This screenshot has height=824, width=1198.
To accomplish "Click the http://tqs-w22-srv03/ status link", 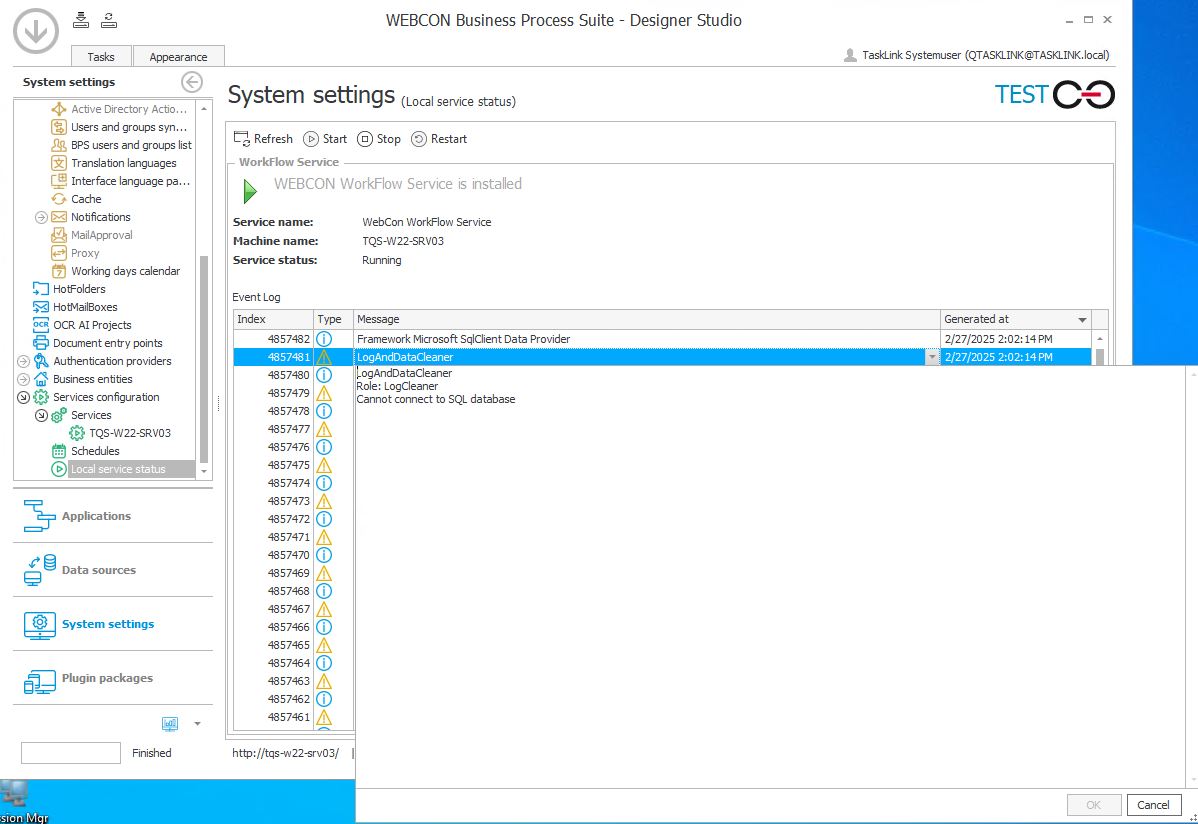I will coord(286,753).
